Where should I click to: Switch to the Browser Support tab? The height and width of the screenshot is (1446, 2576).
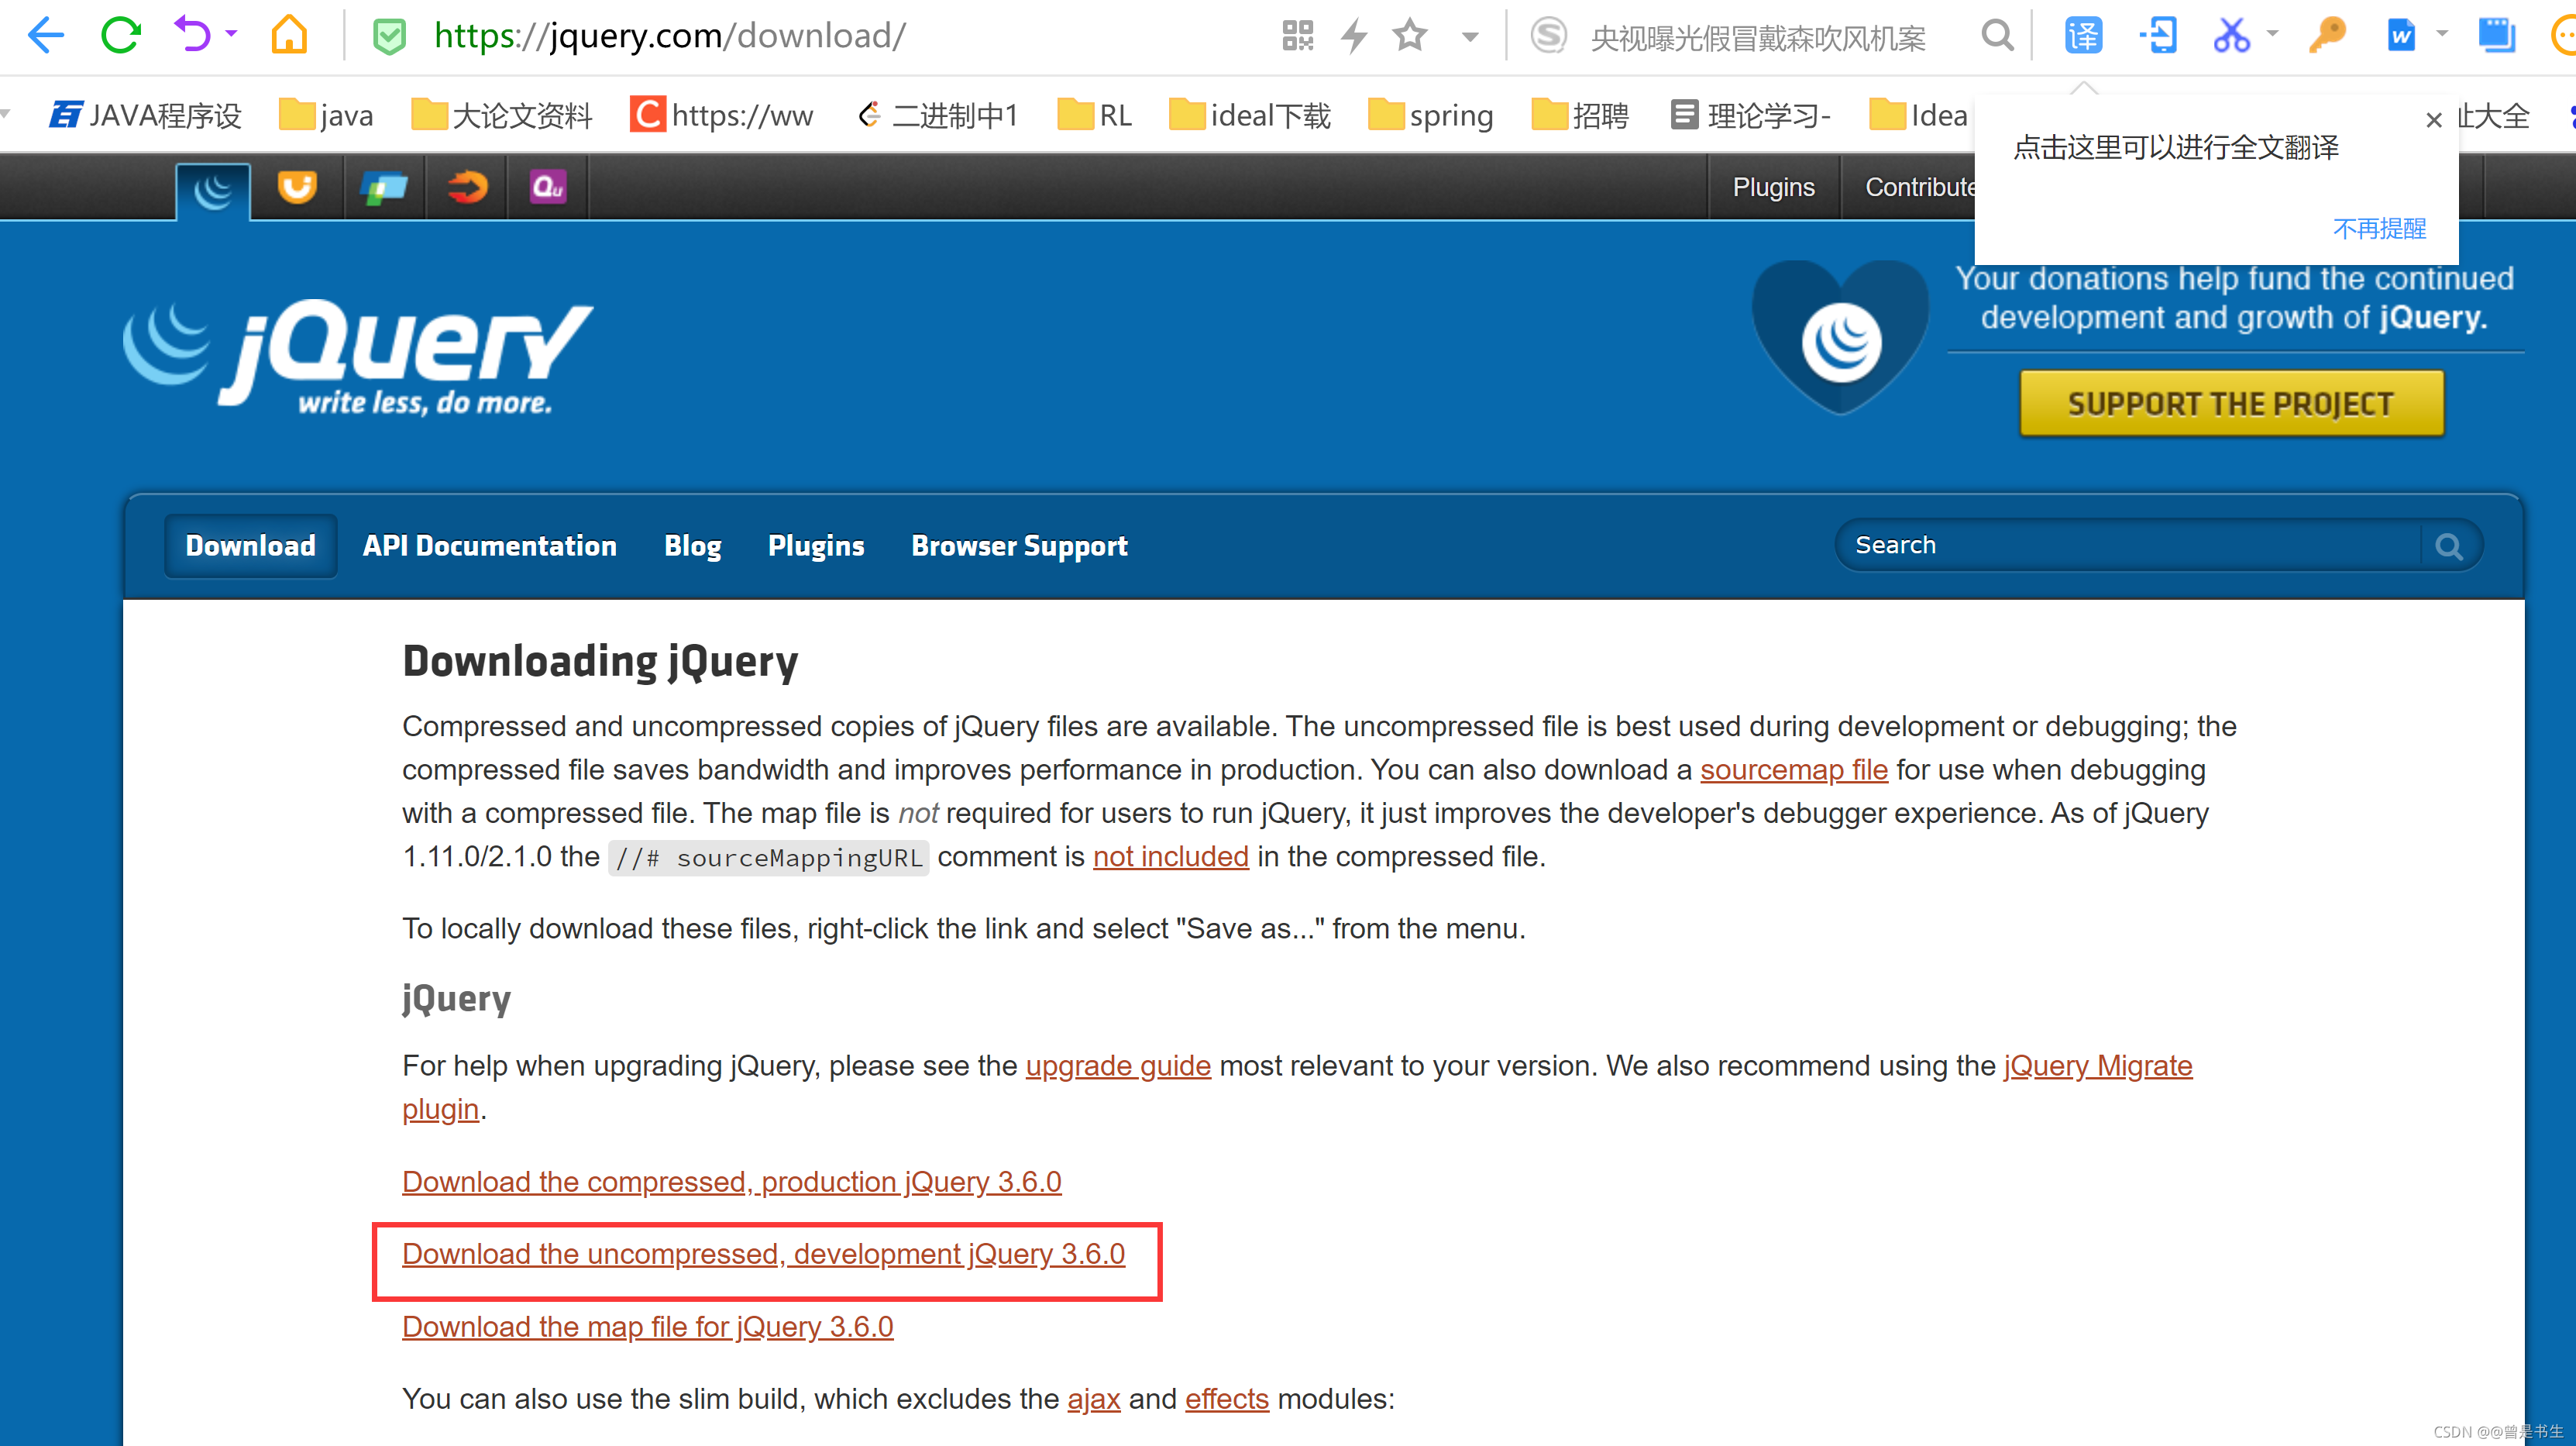(1019, 546)
